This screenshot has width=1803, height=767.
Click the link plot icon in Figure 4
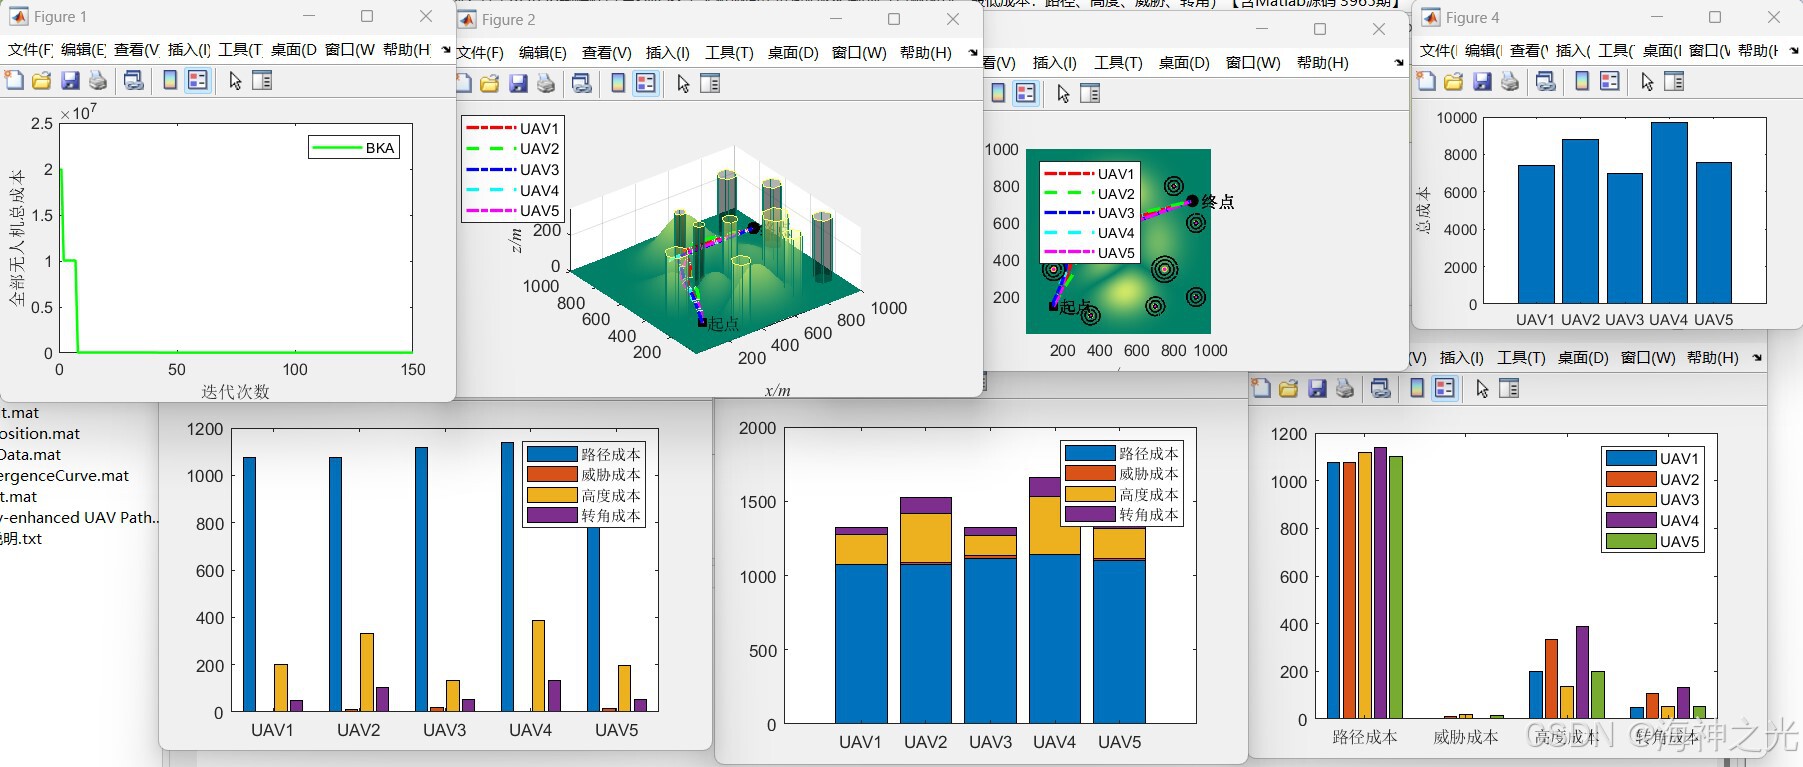pos(1545,81)
